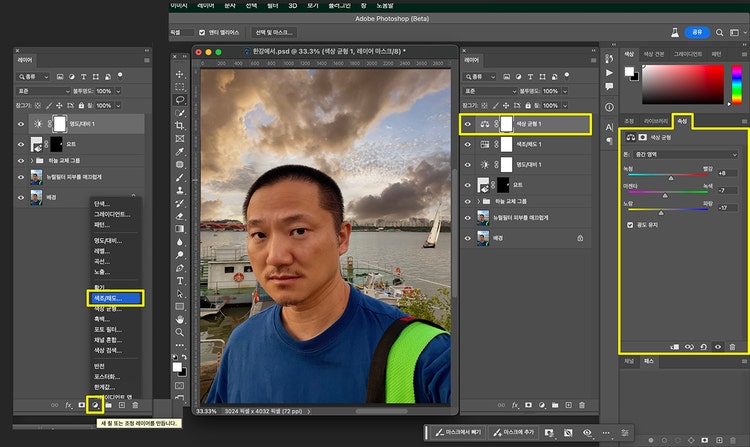
Task: Click trash icon in Properties panel
Action: tap(732, 346)
